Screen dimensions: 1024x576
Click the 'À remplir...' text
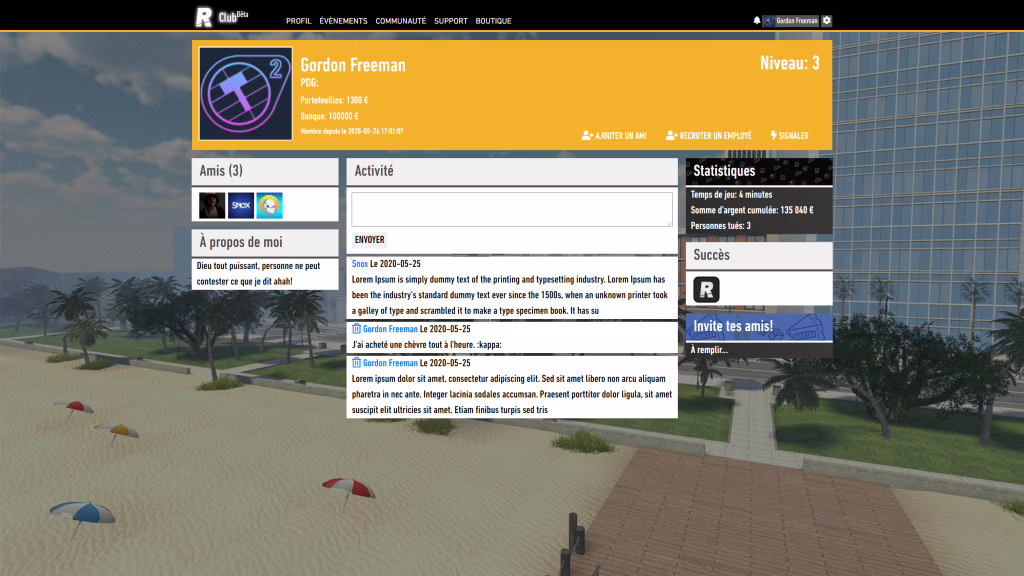coord(709,350)
